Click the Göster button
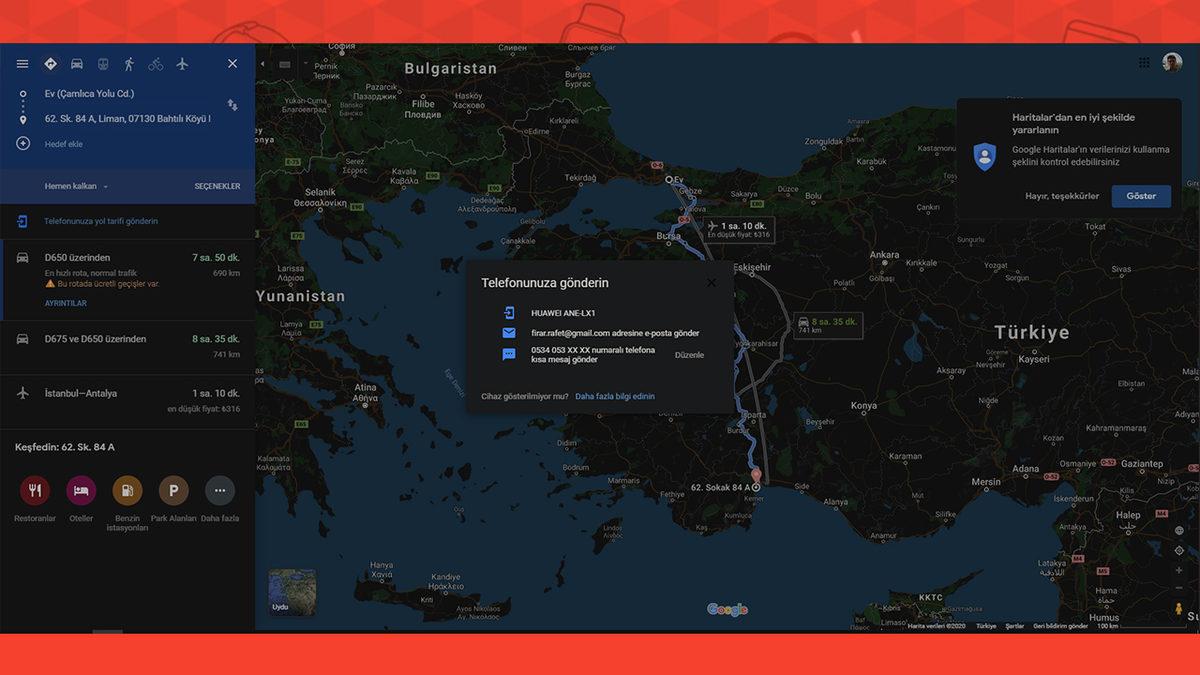 coord(1140,196)
